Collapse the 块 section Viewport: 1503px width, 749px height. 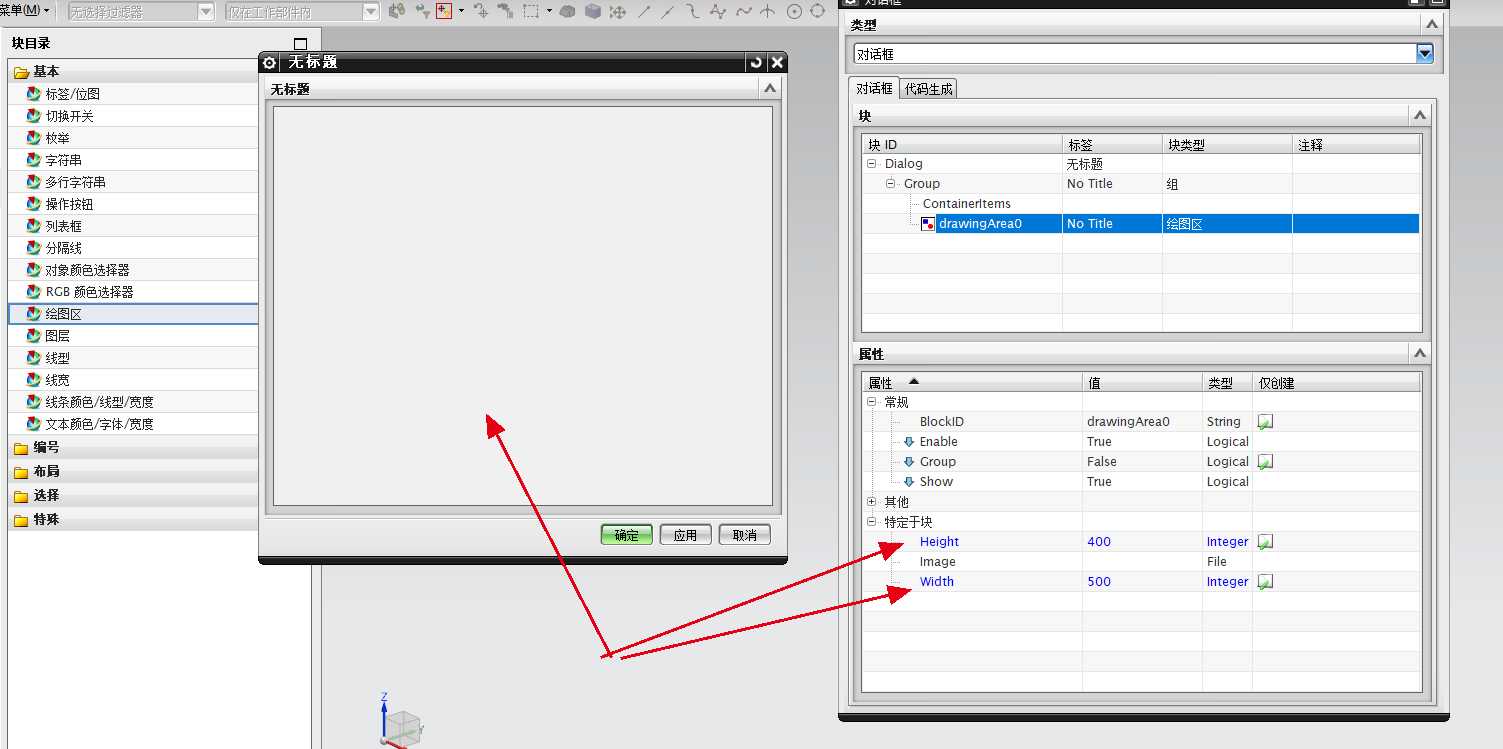click(1420, 116)
